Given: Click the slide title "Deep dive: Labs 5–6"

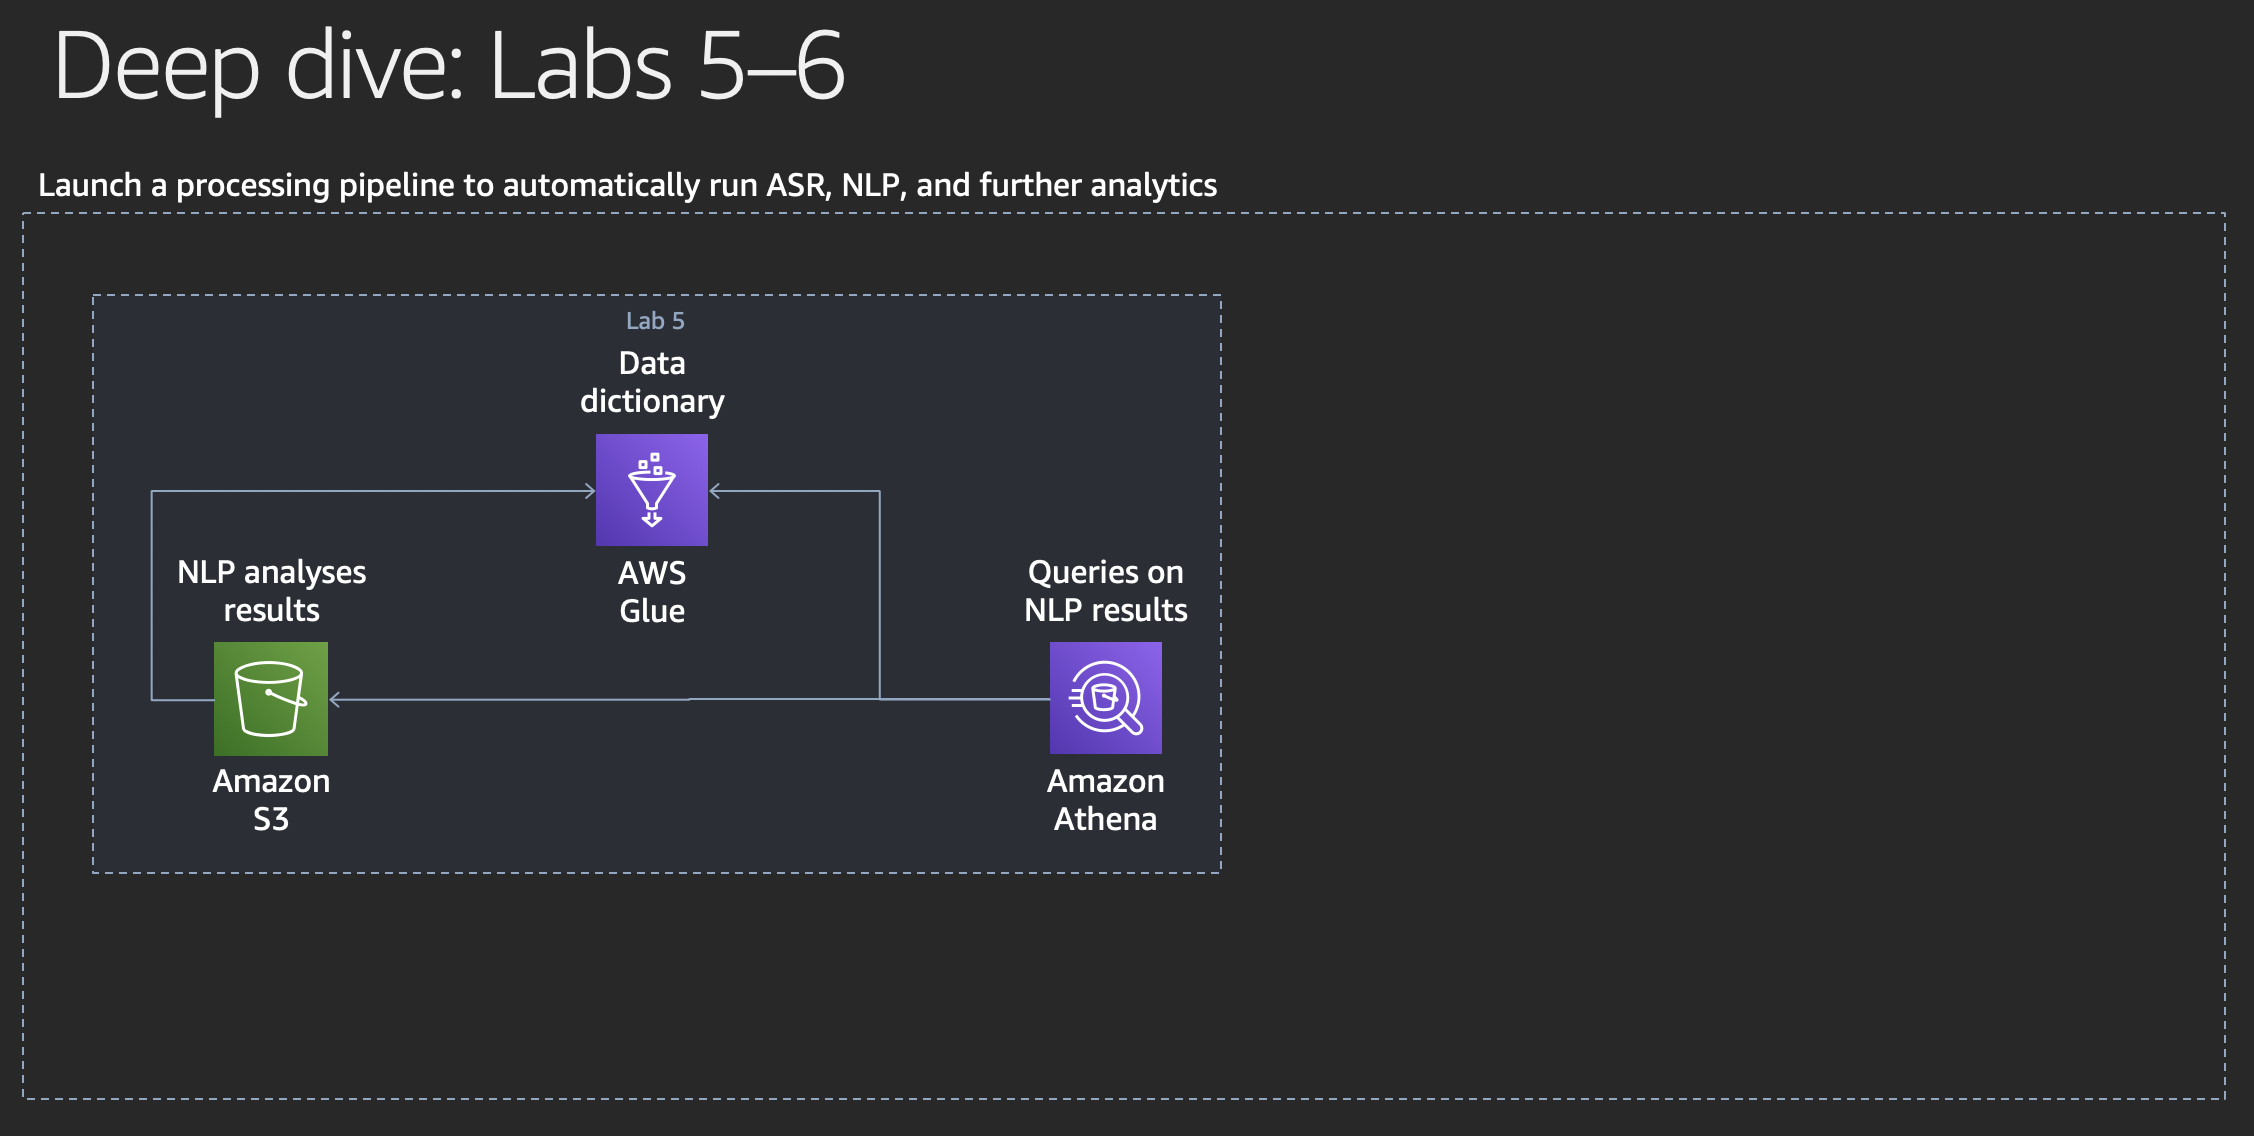Looking at the screenshot, I should 450,66.
